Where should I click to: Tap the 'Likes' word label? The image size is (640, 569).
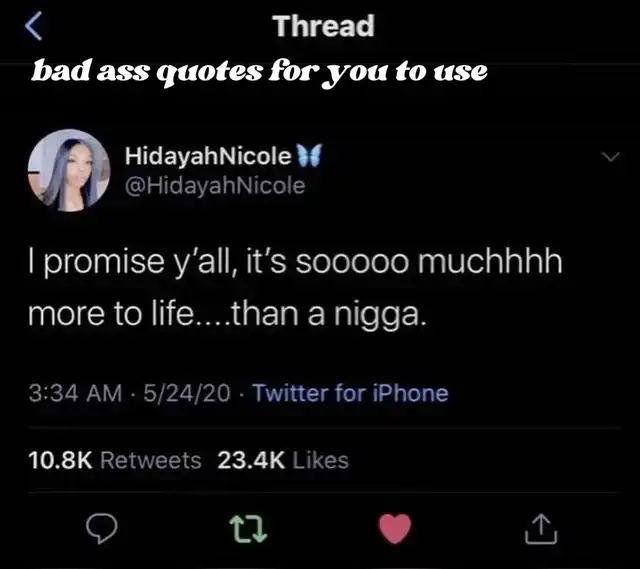[x=321, y=460]
